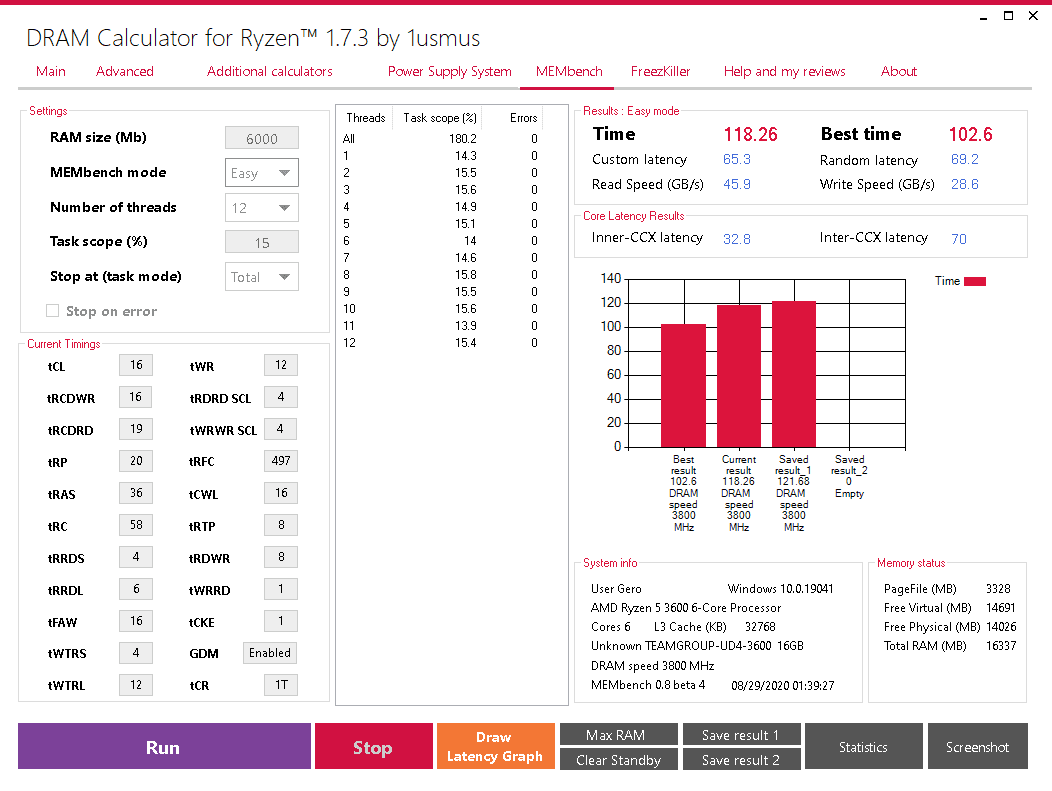Screen dimensions: 1052x791
Task: Start the benchmark with Run button
Action: click(164, 746)
